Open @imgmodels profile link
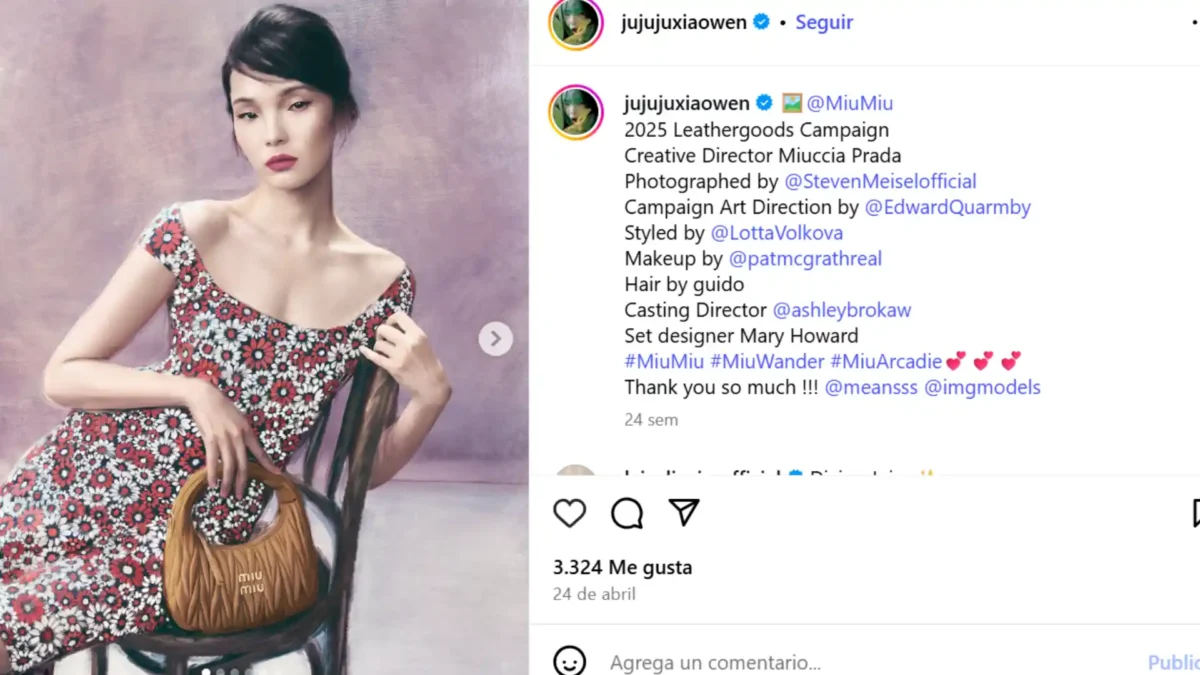Image resolution: width=1200 pixels, height=675 pixels. point(982,387)
